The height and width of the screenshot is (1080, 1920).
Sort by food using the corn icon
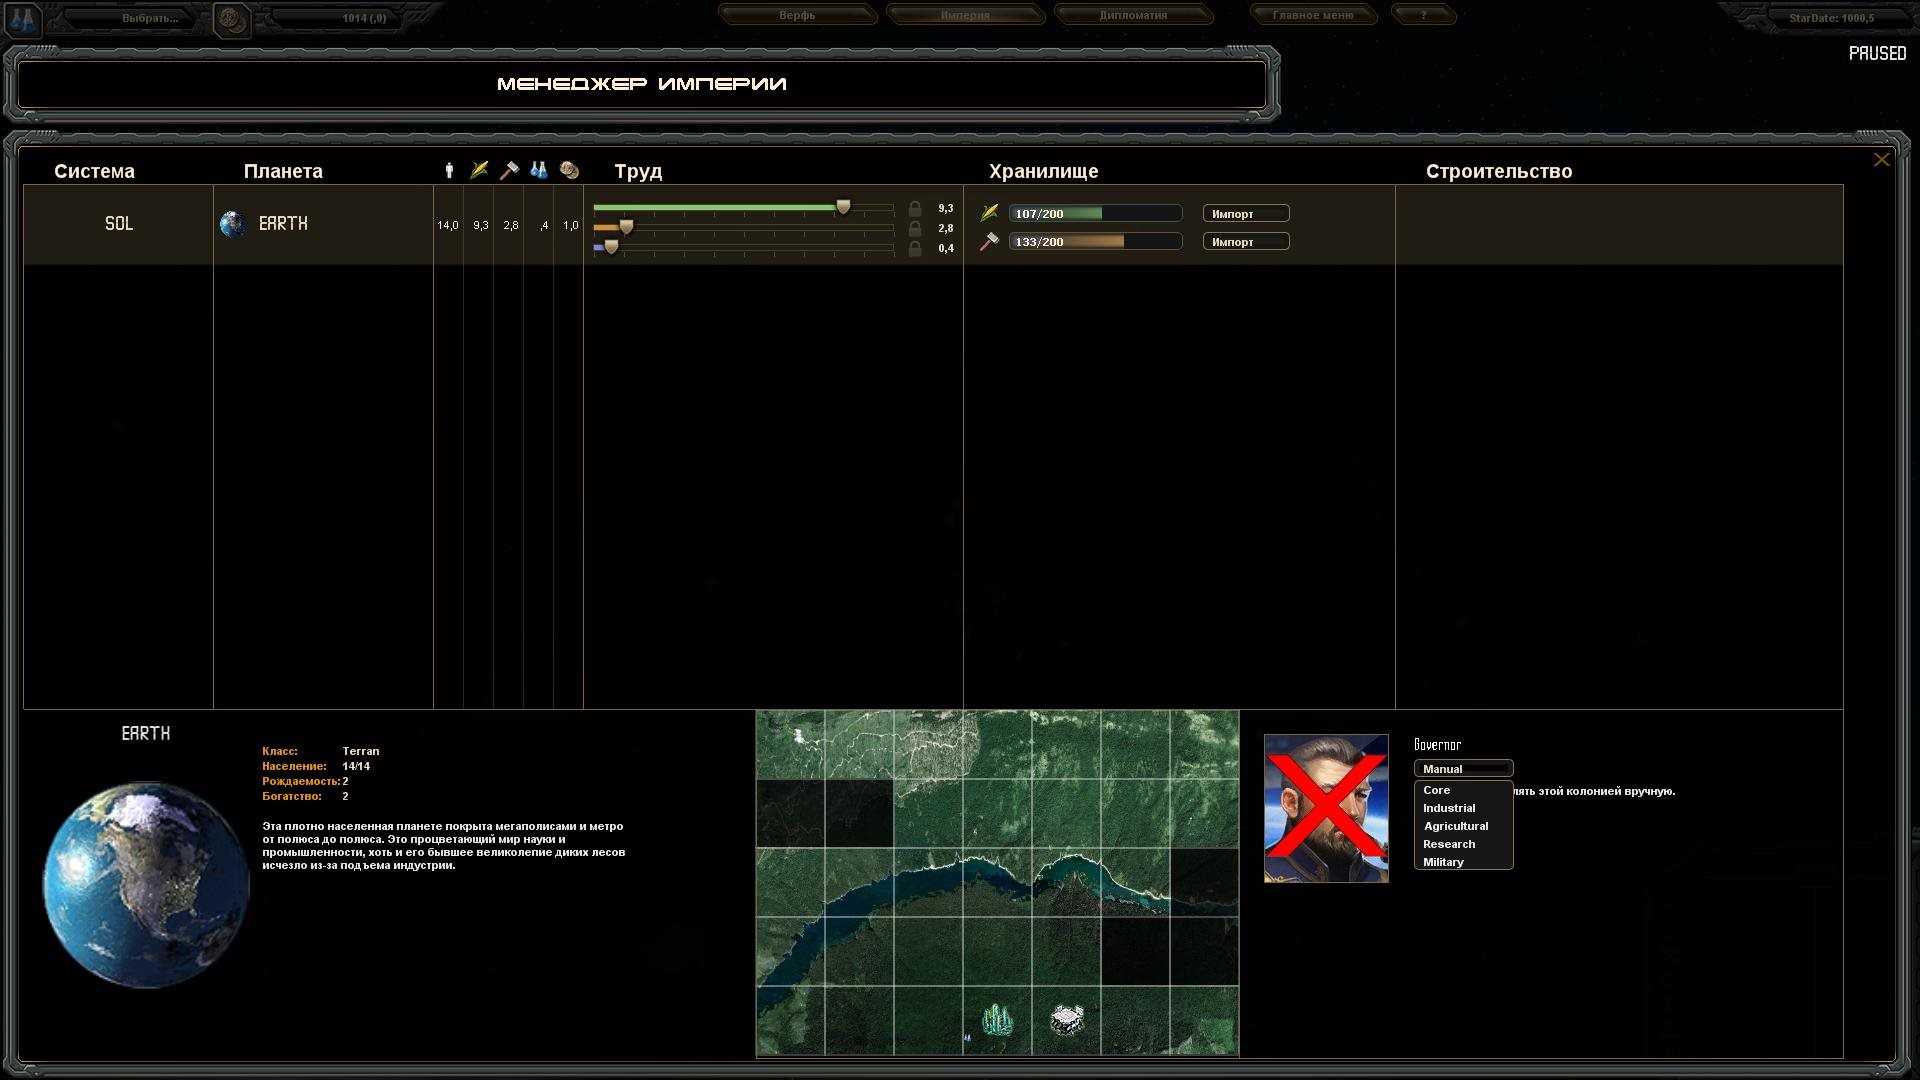click(x=480, y=171)
